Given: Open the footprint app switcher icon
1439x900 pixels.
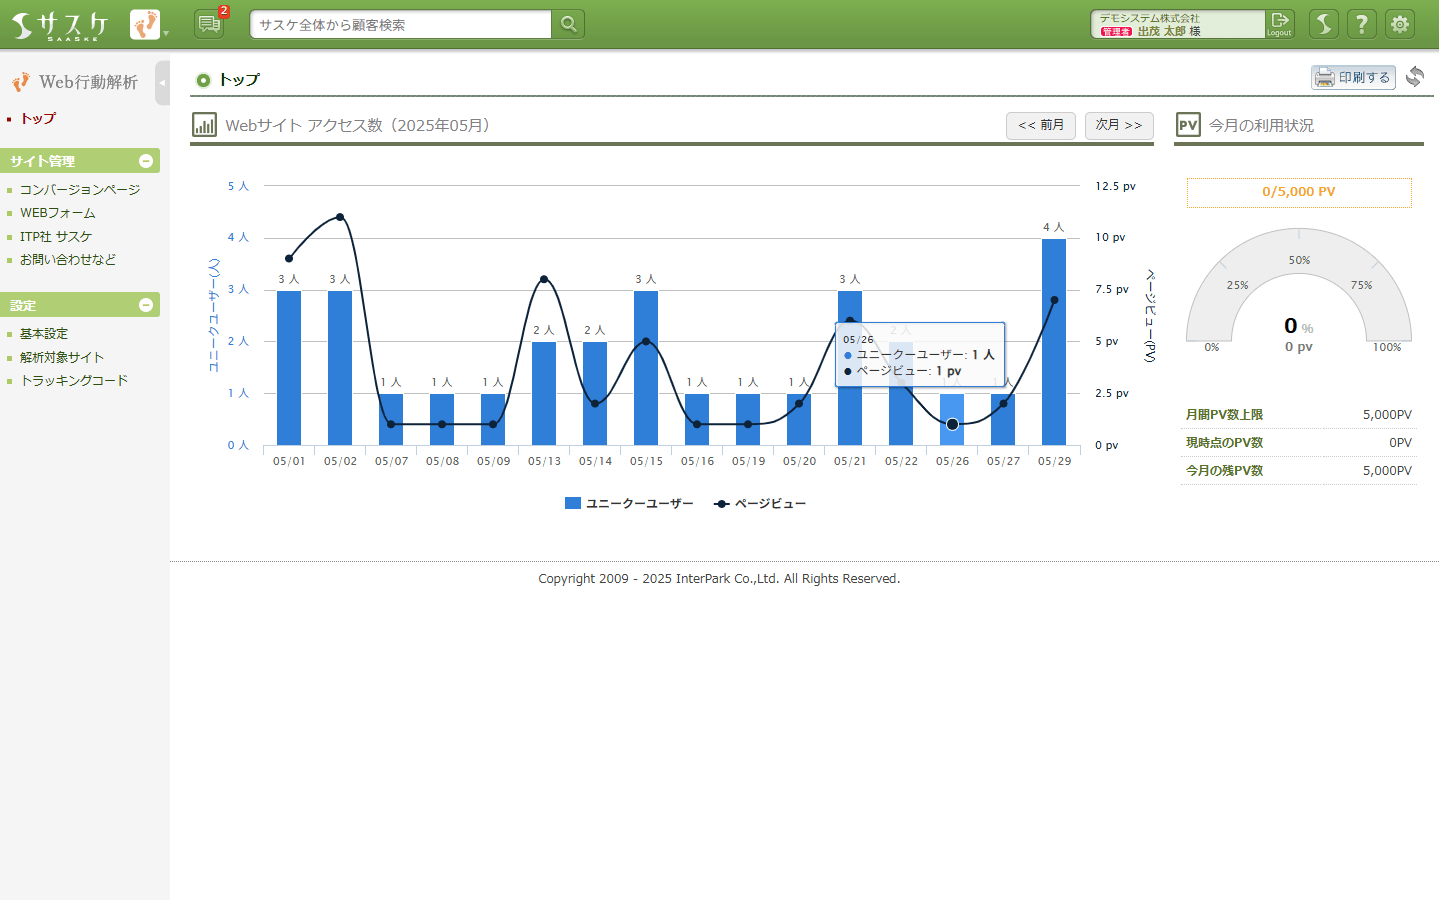Looking at the screenshot, I should click(x=145, y=25).
